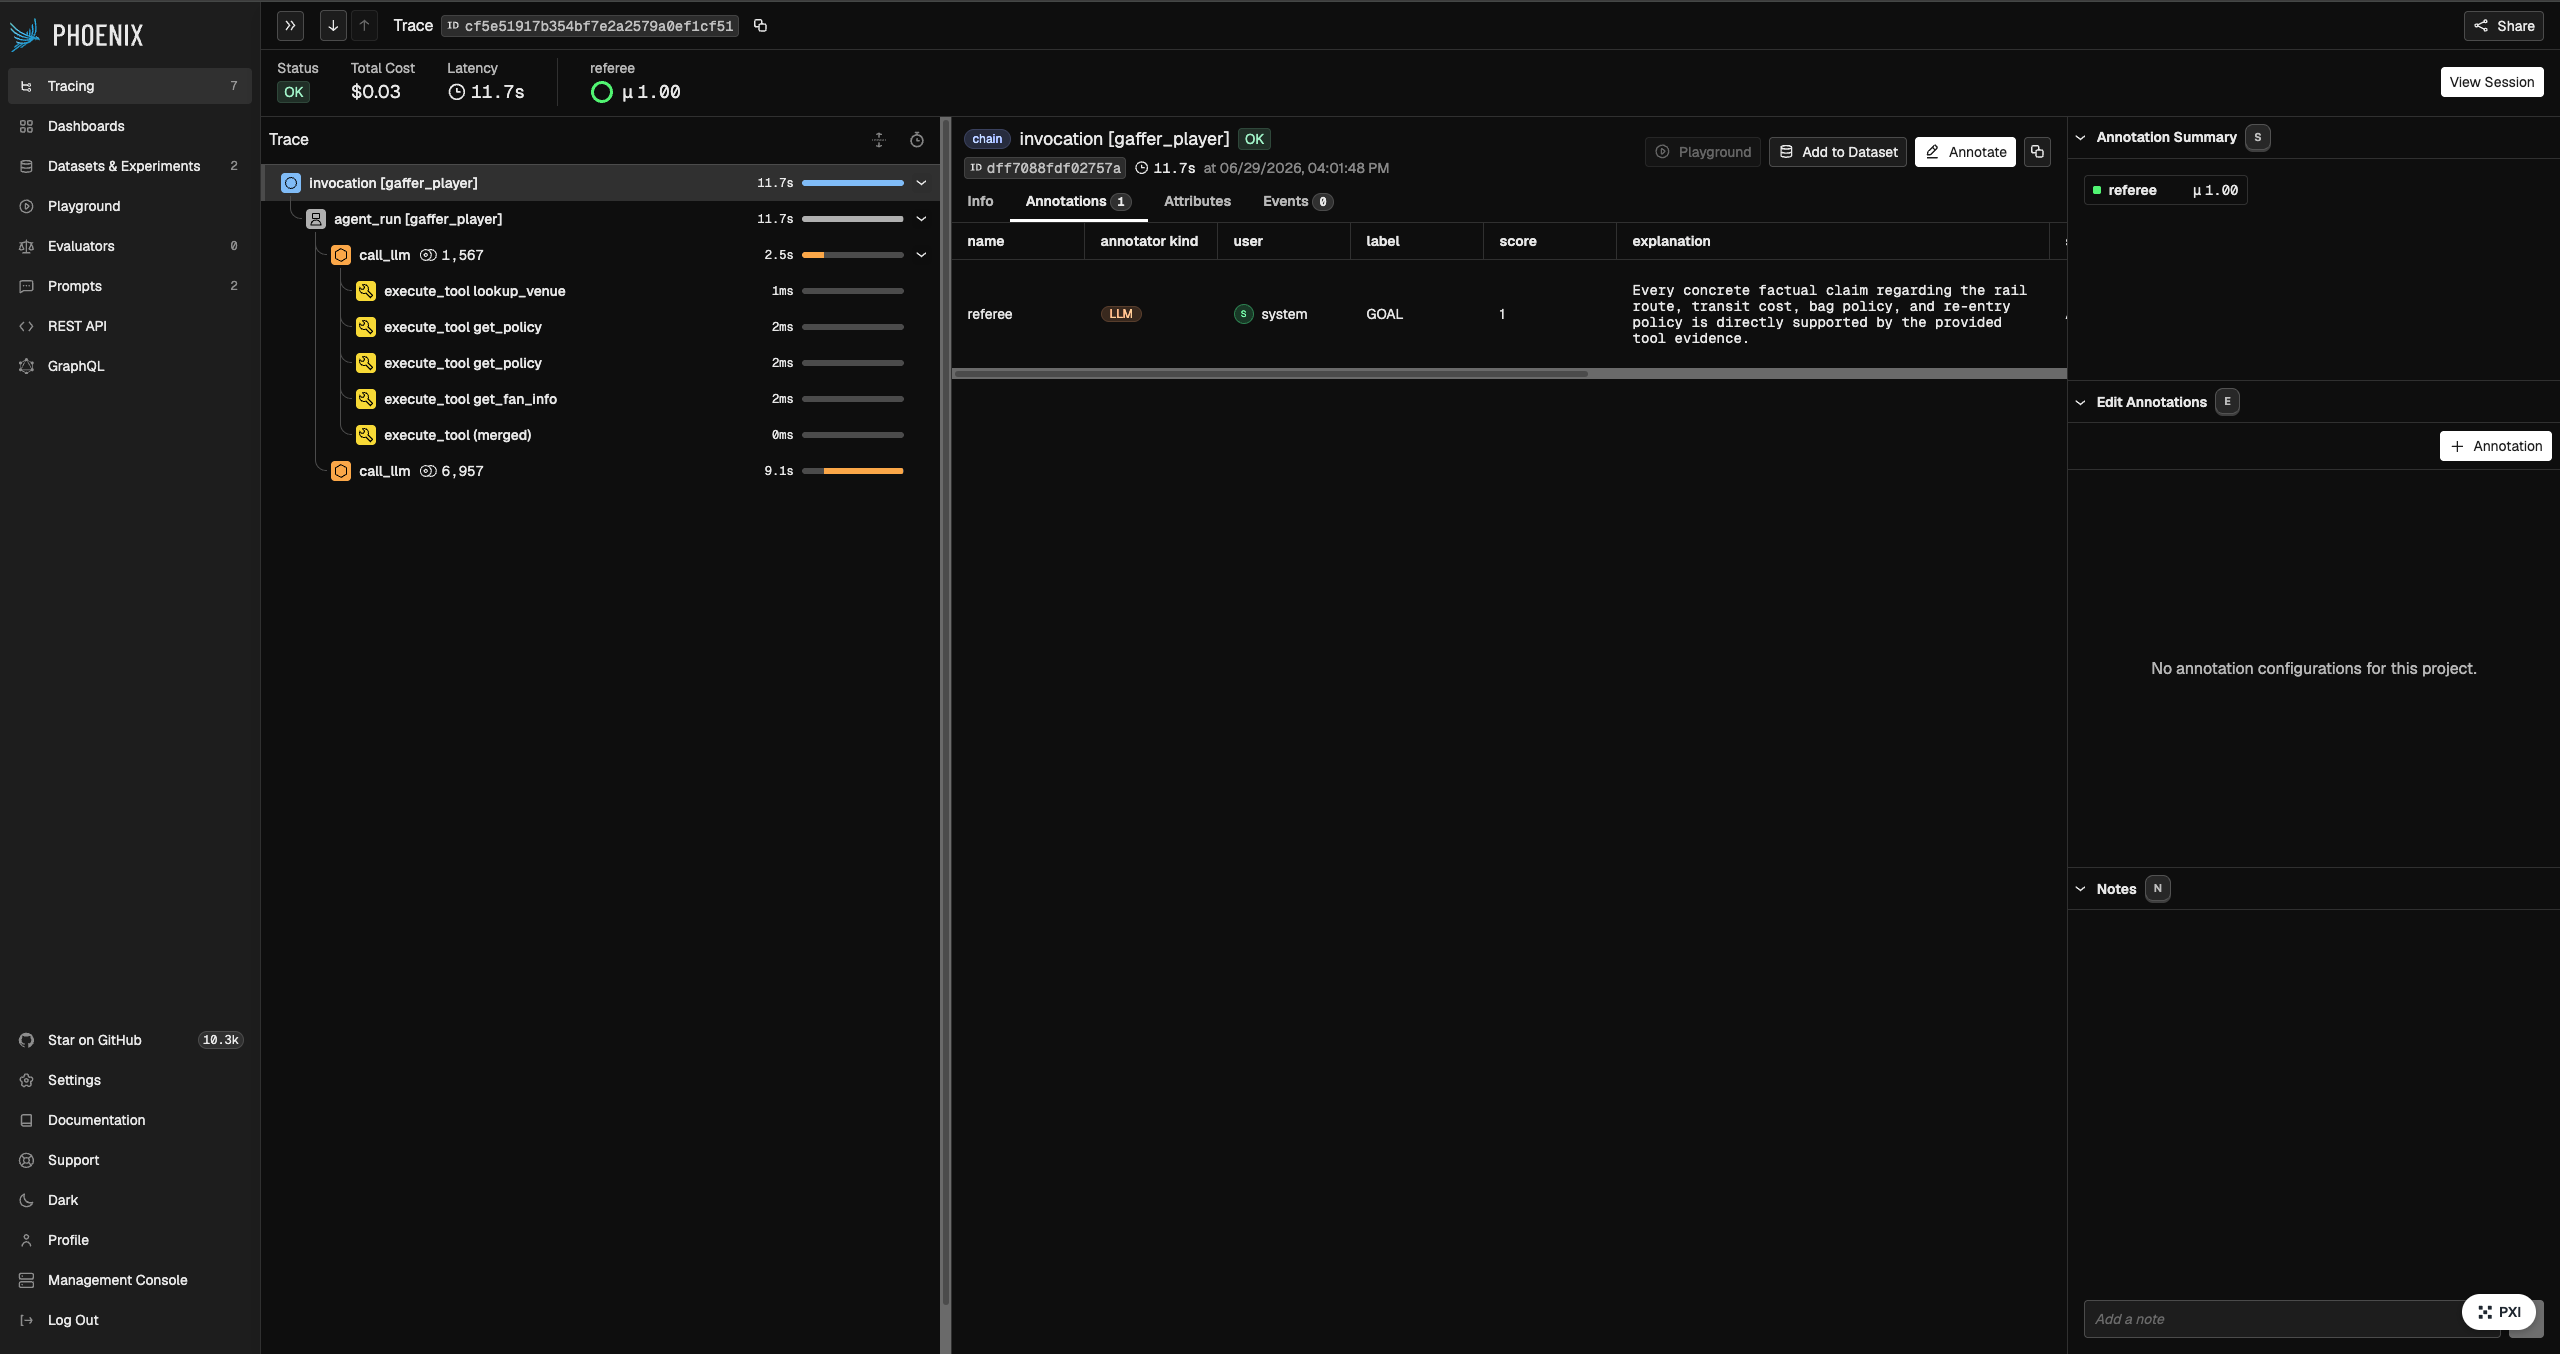Screen dimensions: 2560x1354
Task: Go to previous trace with up arrow
Action: click(365, 26)
